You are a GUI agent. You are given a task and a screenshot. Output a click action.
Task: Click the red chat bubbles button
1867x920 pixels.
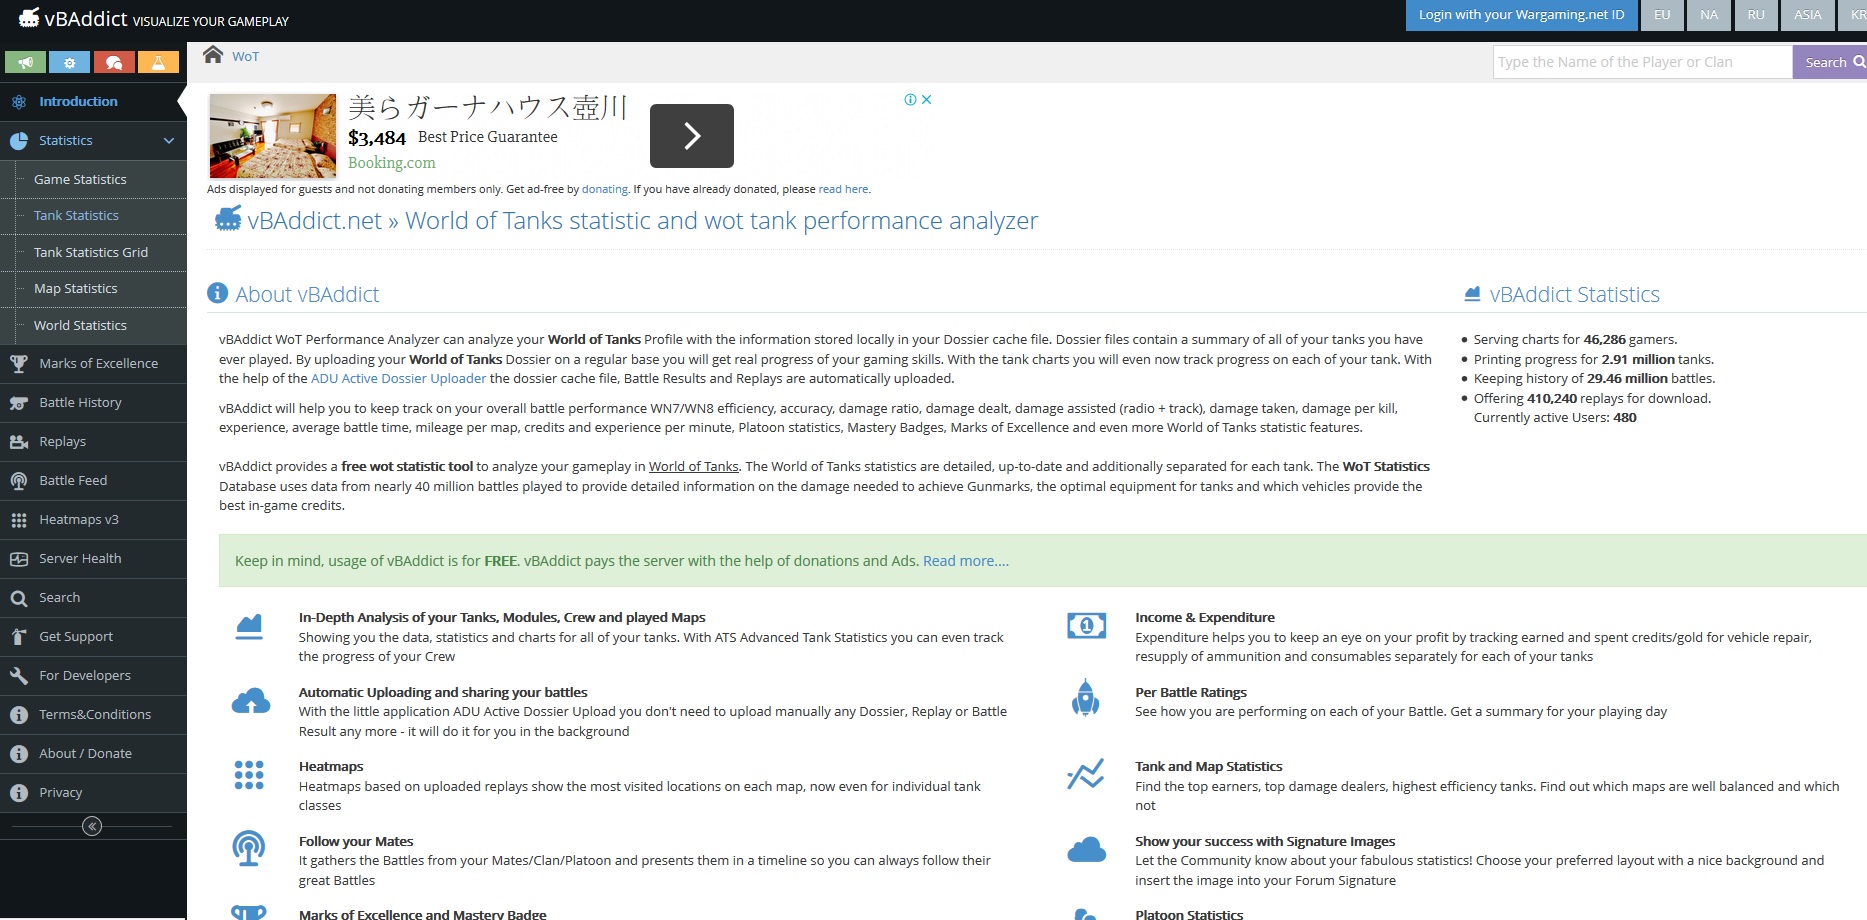(114, 63)
